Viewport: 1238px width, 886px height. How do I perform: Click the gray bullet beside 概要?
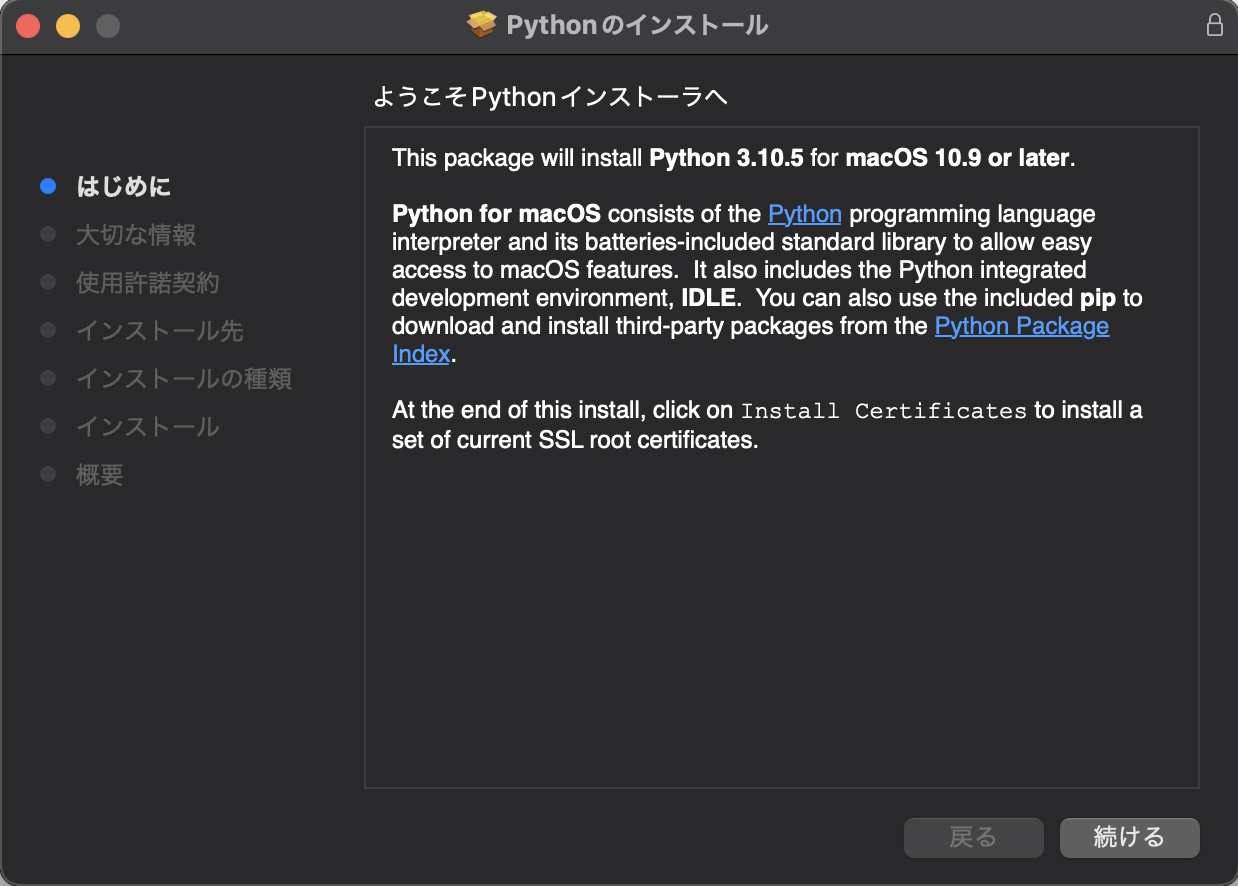click(x=48, y=474)
